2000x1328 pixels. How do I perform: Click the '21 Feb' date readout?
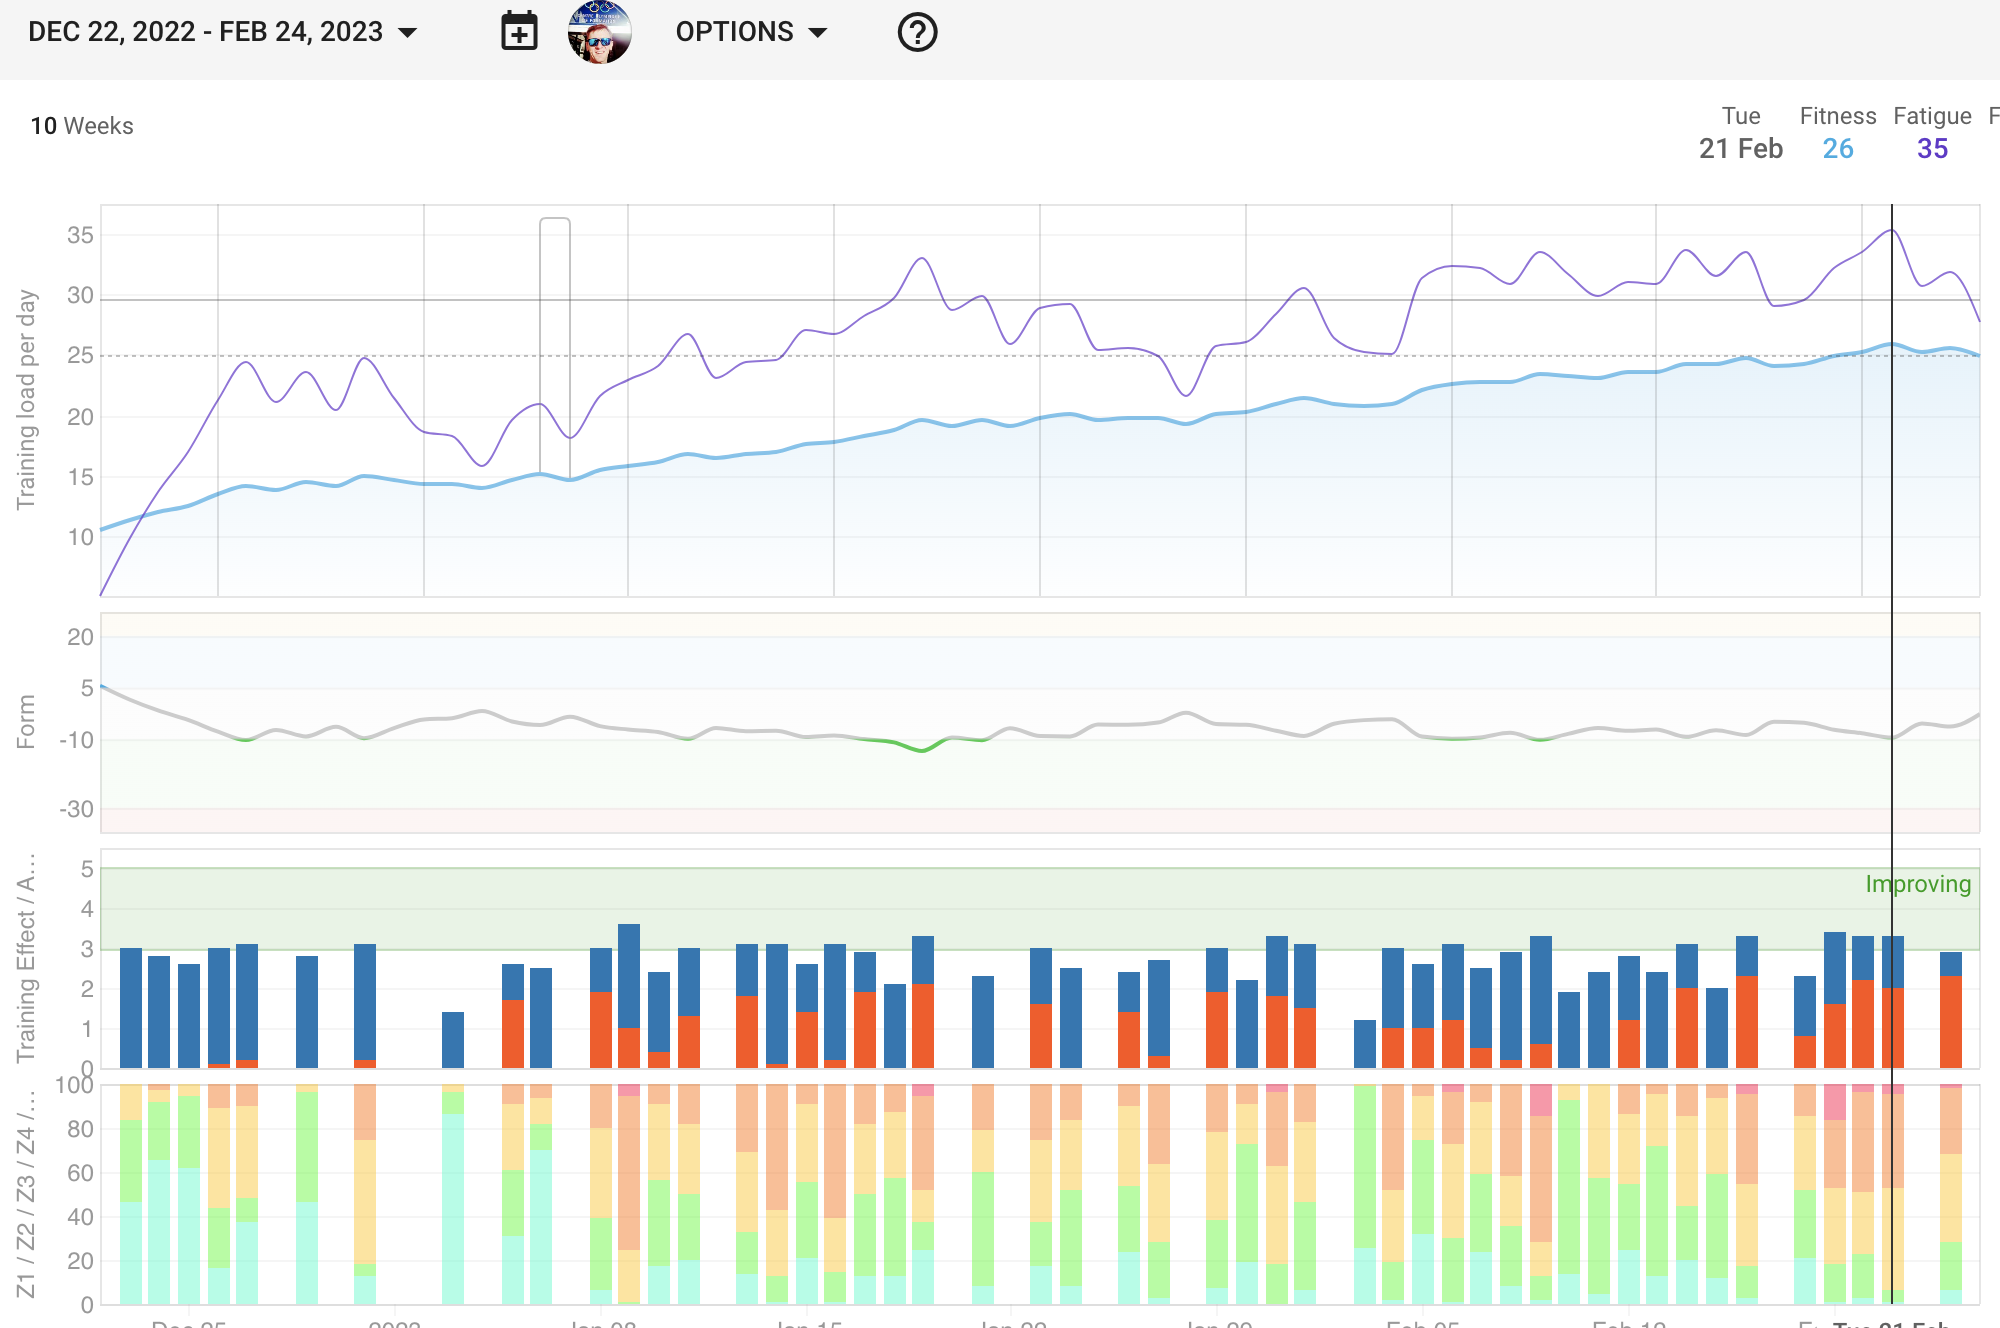tap(1741, 149)
